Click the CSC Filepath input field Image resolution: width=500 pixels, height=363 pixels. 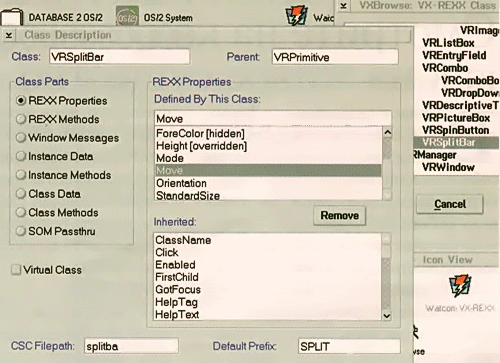point(131,346)
